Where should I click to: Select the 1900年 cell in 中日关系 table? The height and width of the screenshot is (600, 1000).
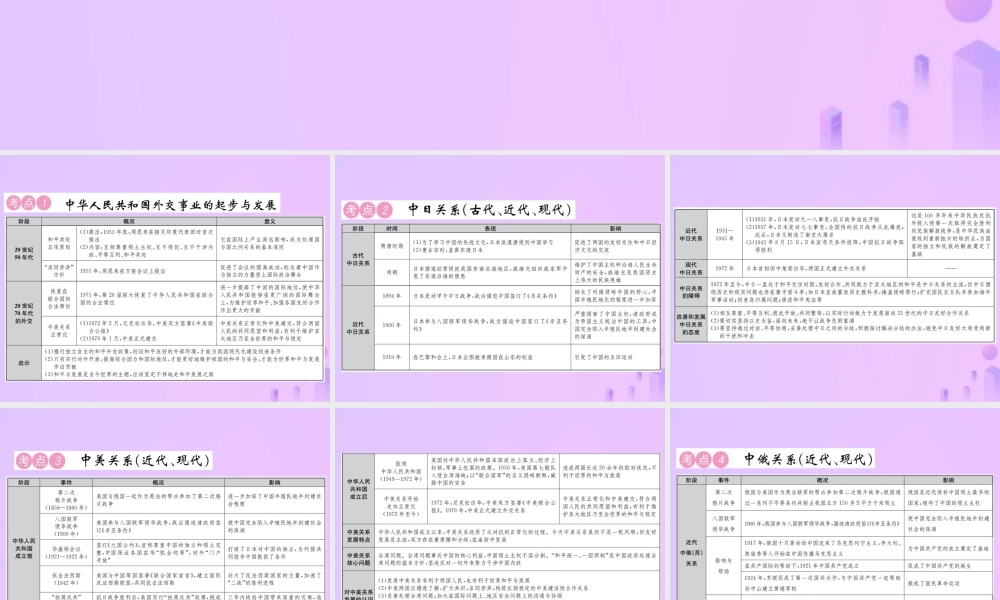(x=392, y=325)
